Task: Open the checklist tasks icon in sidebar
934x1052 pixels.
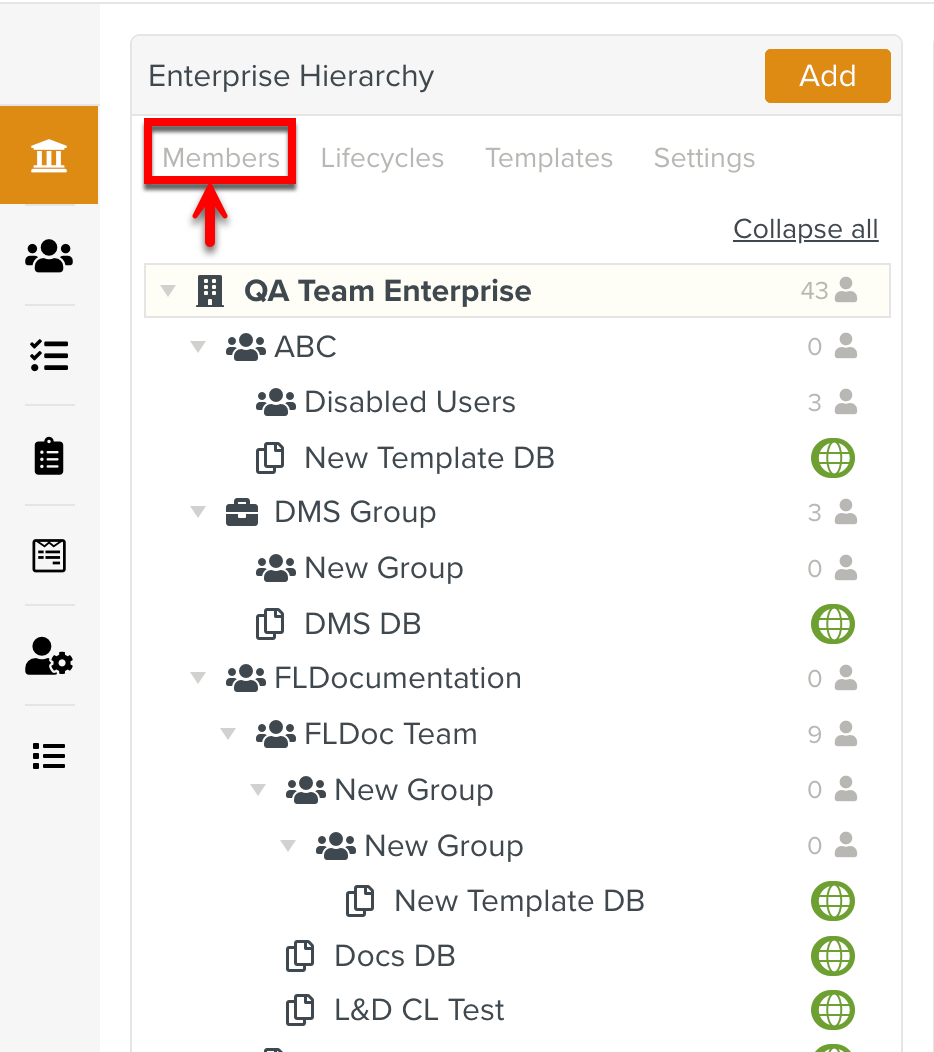Action: coord(49,355)
